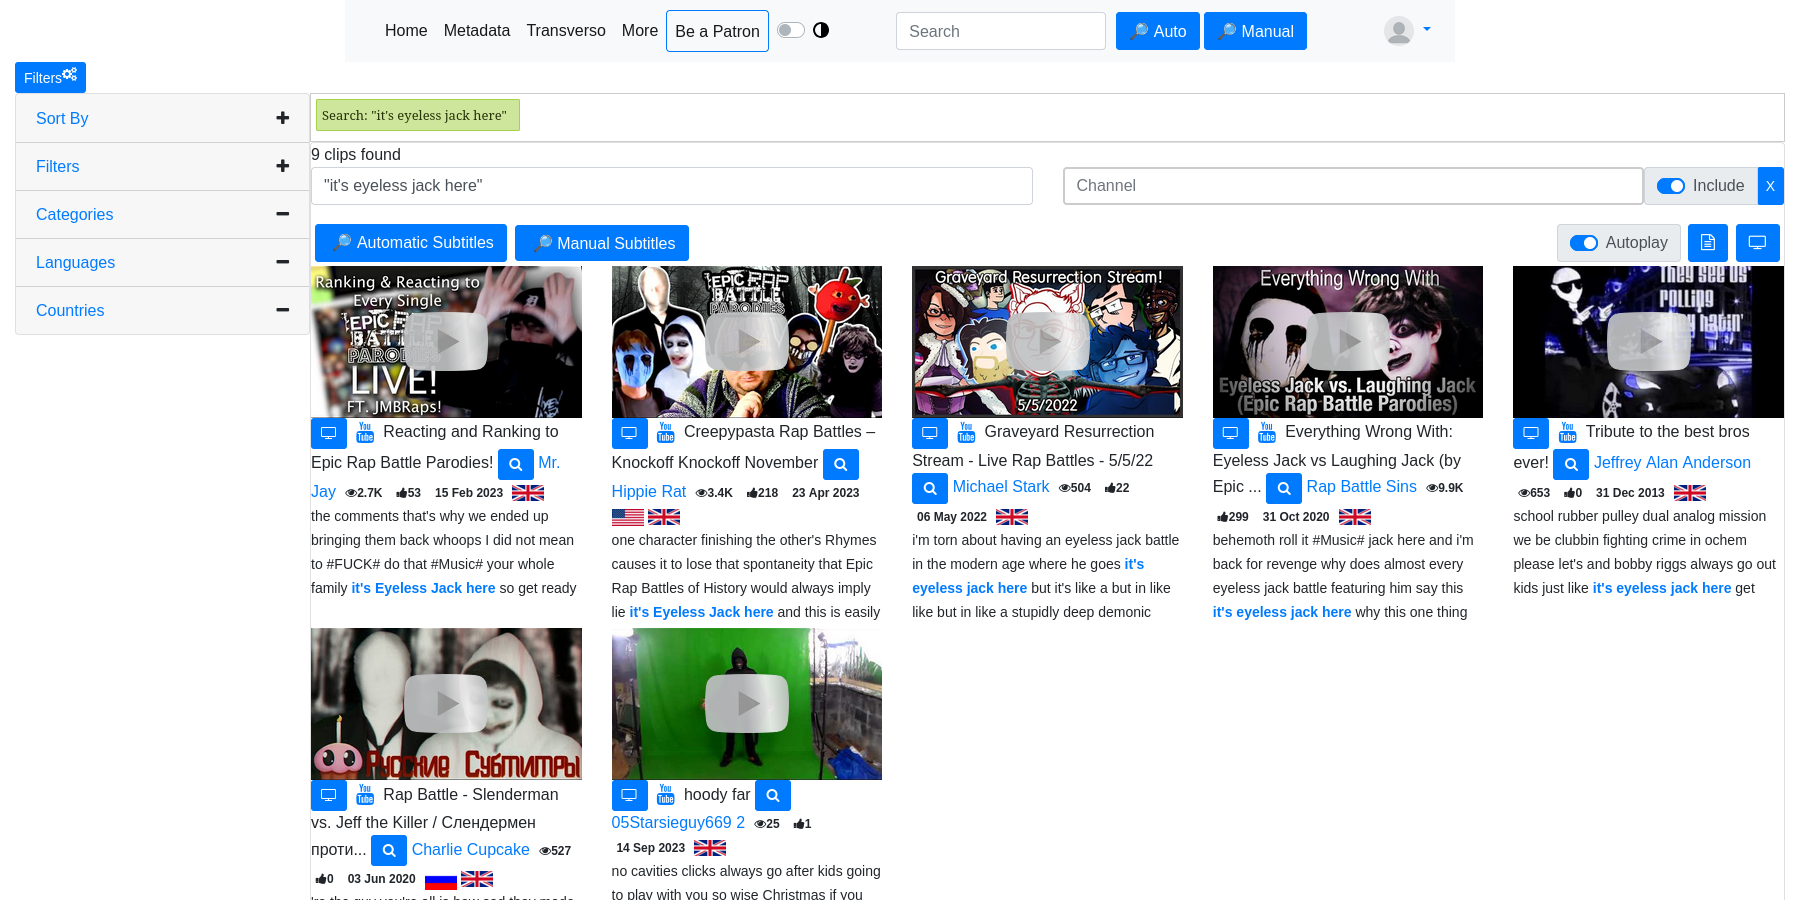Screen dimensions: 1800x900
Task: Click monitor icon under Everything Wrong With thumbnail
Action: [1230, 433]
